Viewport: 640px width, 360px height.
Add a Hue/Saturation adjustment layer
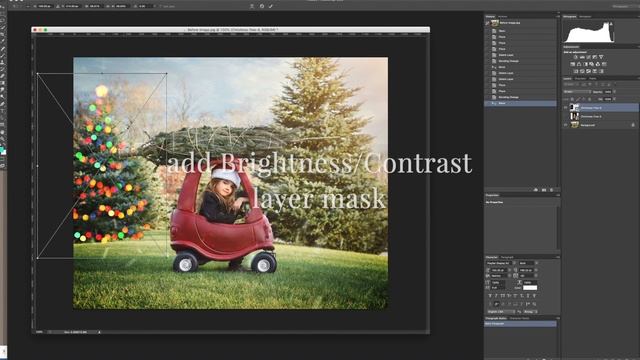[573, 64]
